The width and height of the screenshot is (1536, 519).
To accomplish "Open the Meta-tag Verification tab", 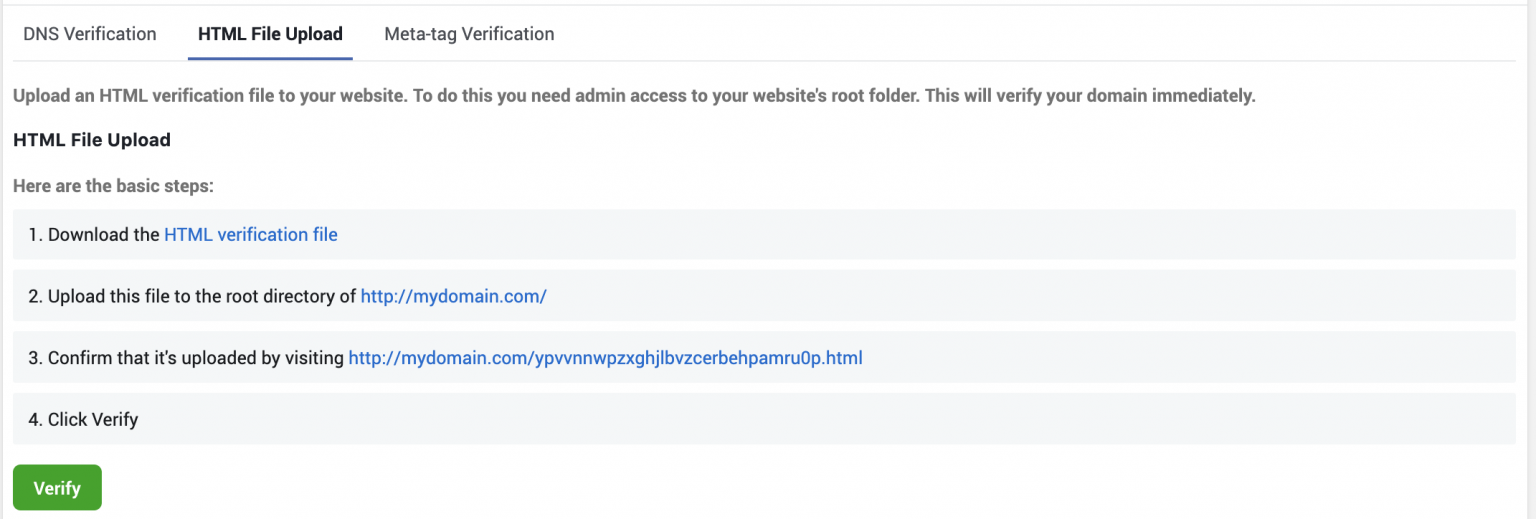I will (469, 34).
